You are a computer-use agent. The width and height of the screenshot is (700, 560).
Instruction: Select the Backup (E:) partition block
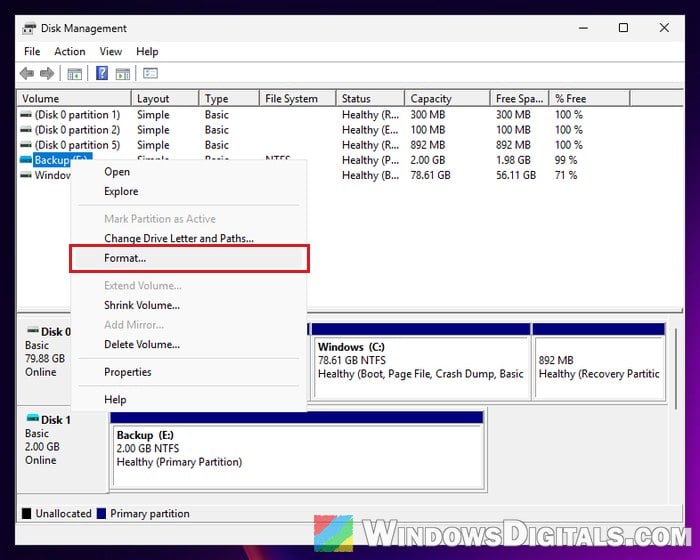[x=297, y=450]
